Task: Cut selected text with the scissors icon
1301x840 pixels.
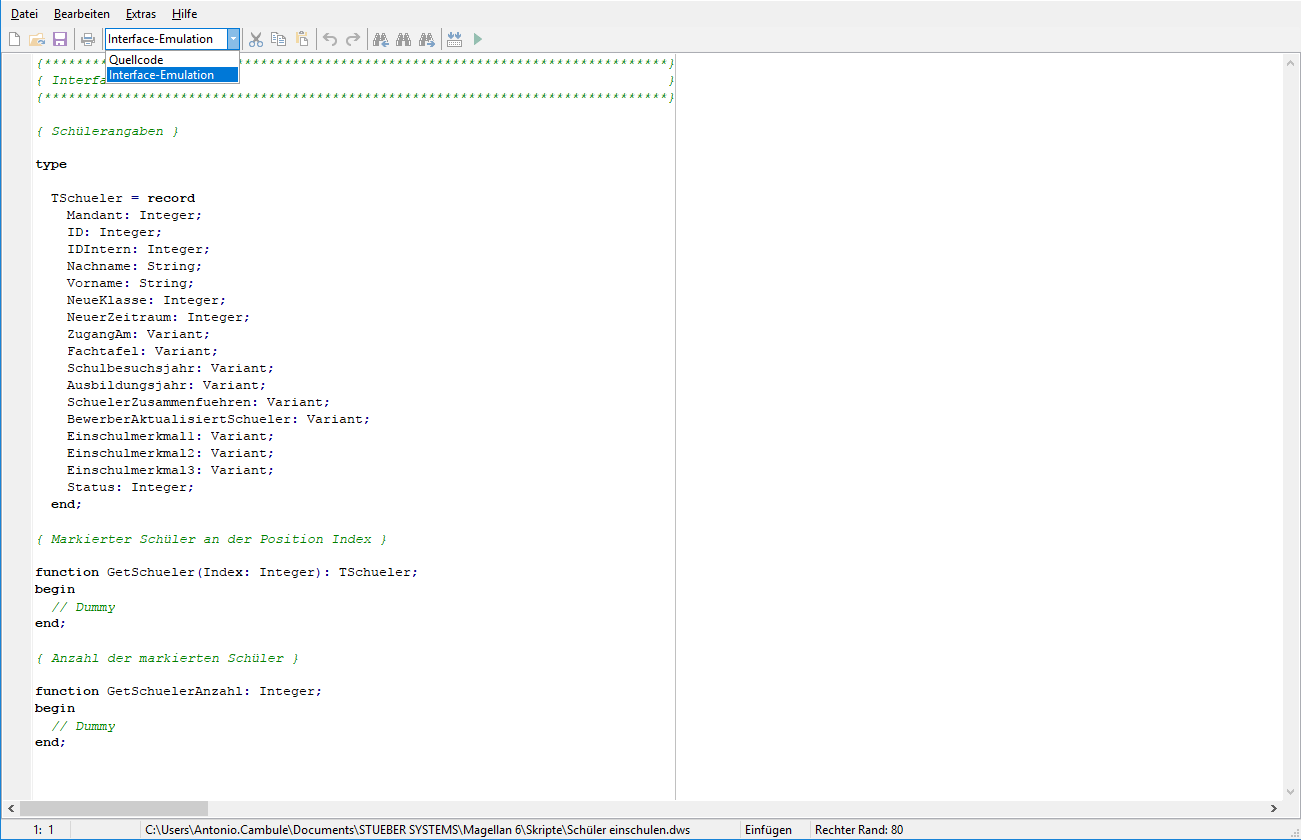Action: (256, 39)
